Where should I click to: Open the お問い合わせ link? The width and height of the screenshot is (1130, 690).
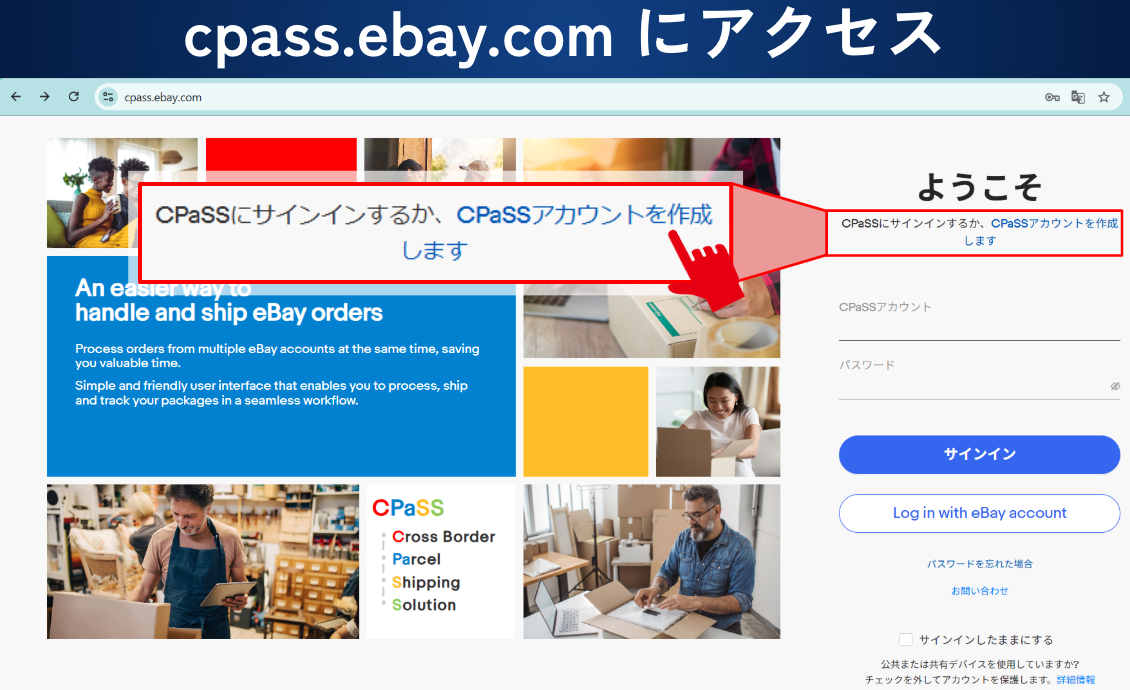pyautogui.click(x=979, y=591)
